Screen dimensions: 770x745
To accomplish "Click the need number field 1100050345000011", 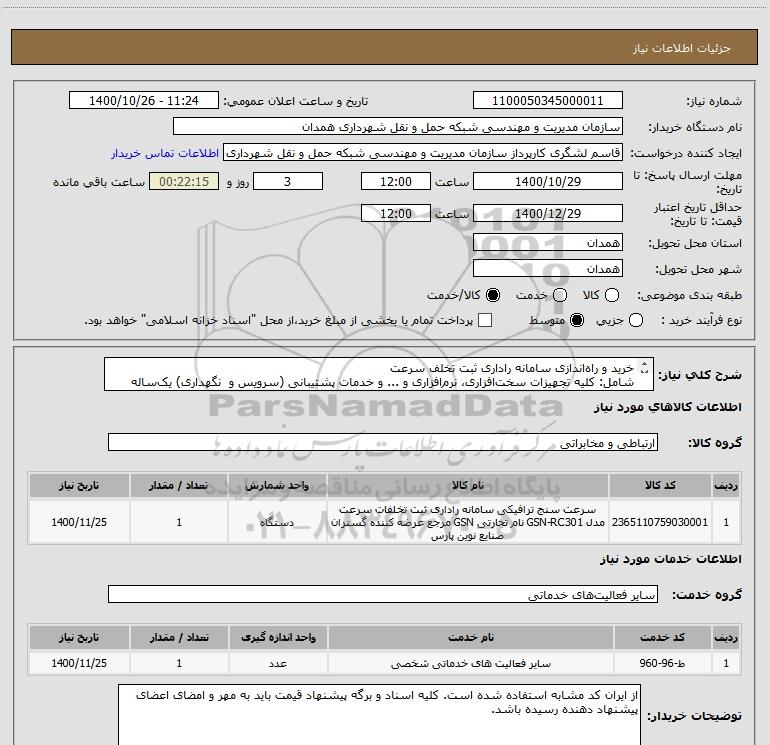I will point(548,101).
